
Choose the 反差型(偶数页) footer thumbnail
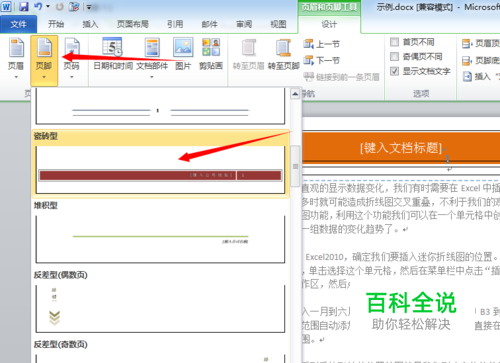coord(160,308)
